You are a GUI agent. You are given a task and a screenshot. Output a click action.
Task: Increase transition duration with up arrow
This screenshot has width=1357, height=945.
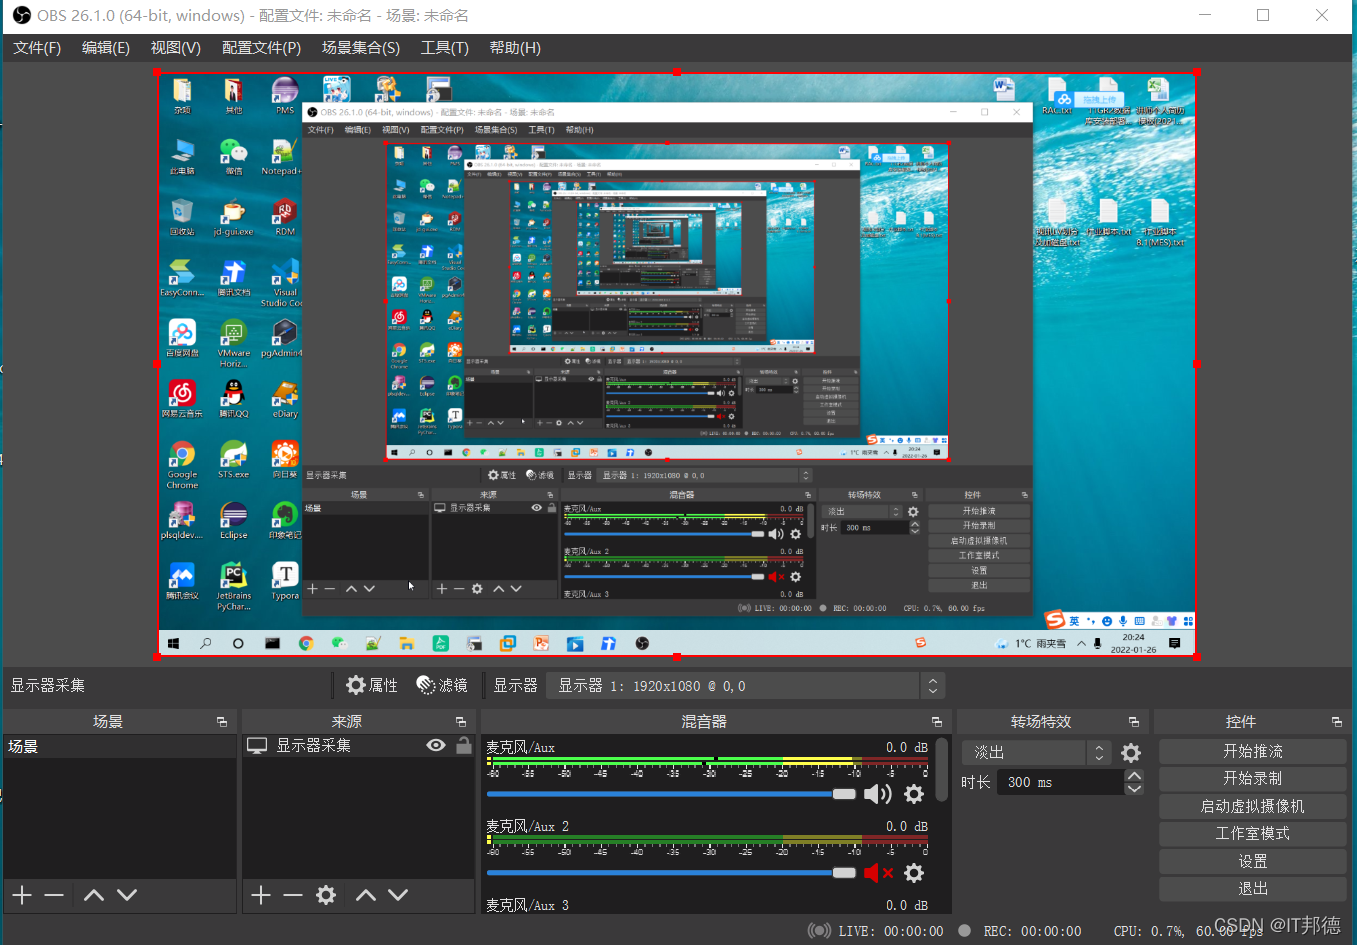pos(1134,776)
